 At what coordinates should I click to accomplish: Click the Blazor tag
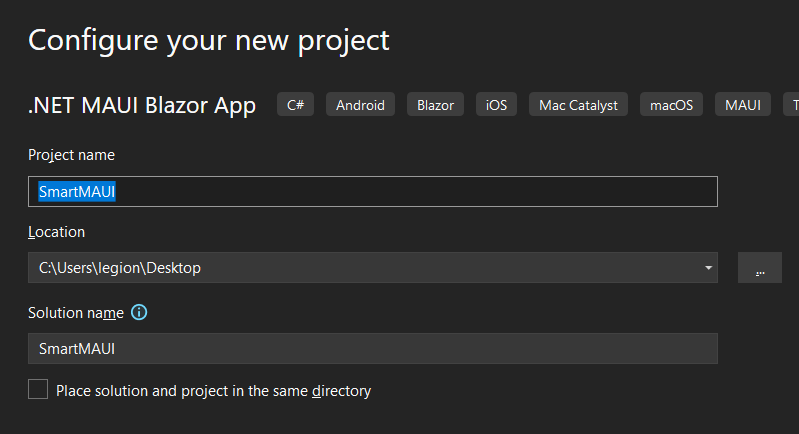pos(435,105)
